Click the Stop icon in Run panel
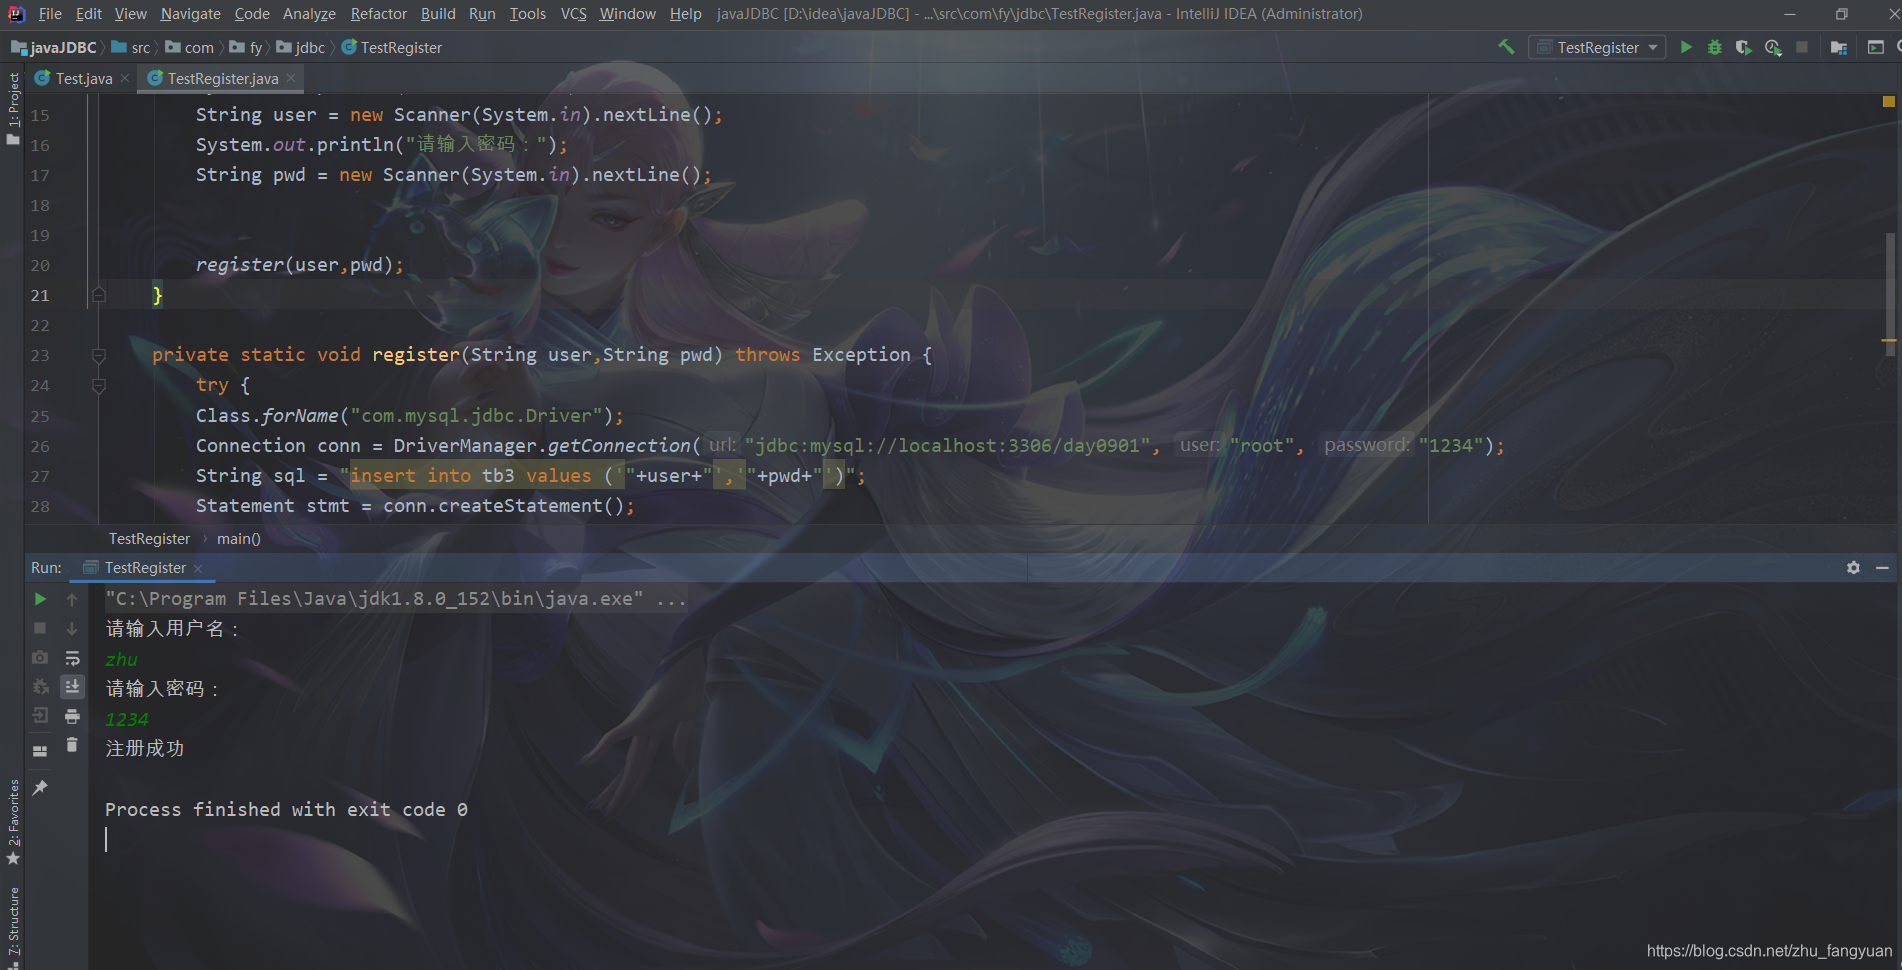 40,628
